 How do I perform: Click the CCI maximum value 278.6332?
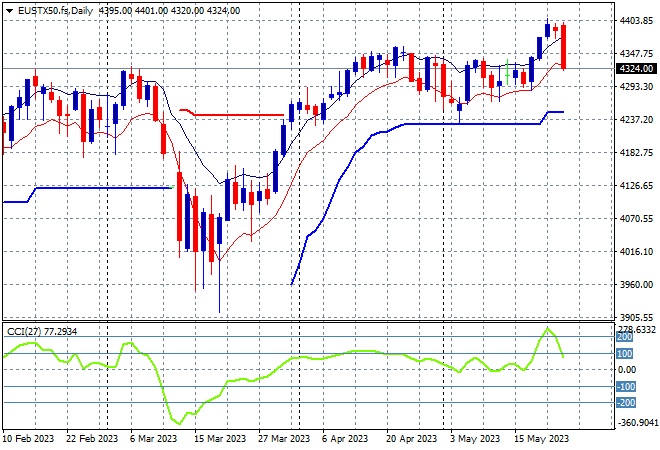click(x=637, y=329)
